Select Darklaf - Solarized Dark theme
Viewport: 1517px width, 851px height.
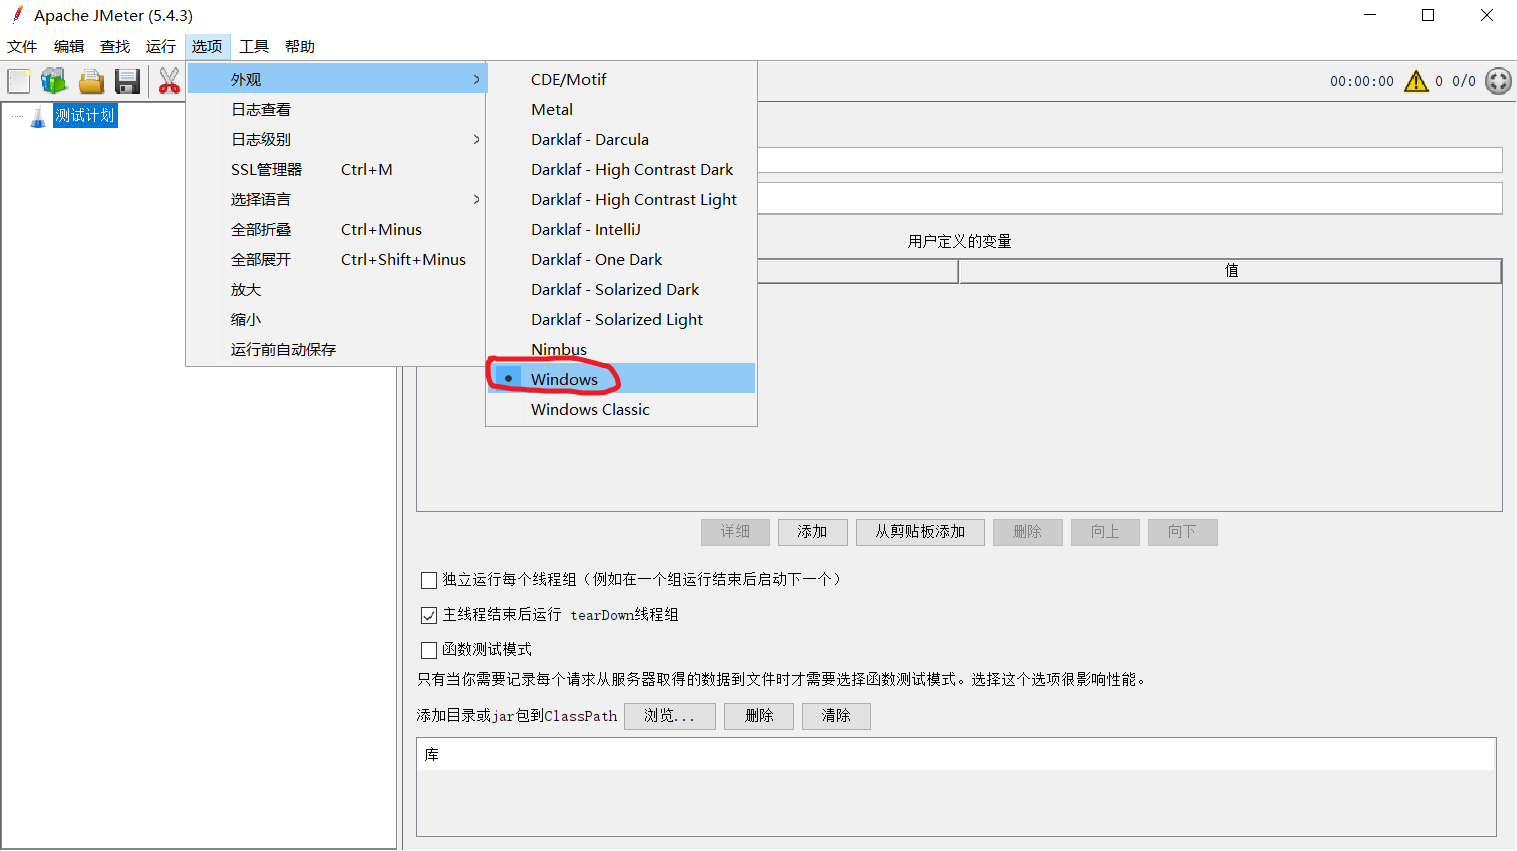click(621, 289)
